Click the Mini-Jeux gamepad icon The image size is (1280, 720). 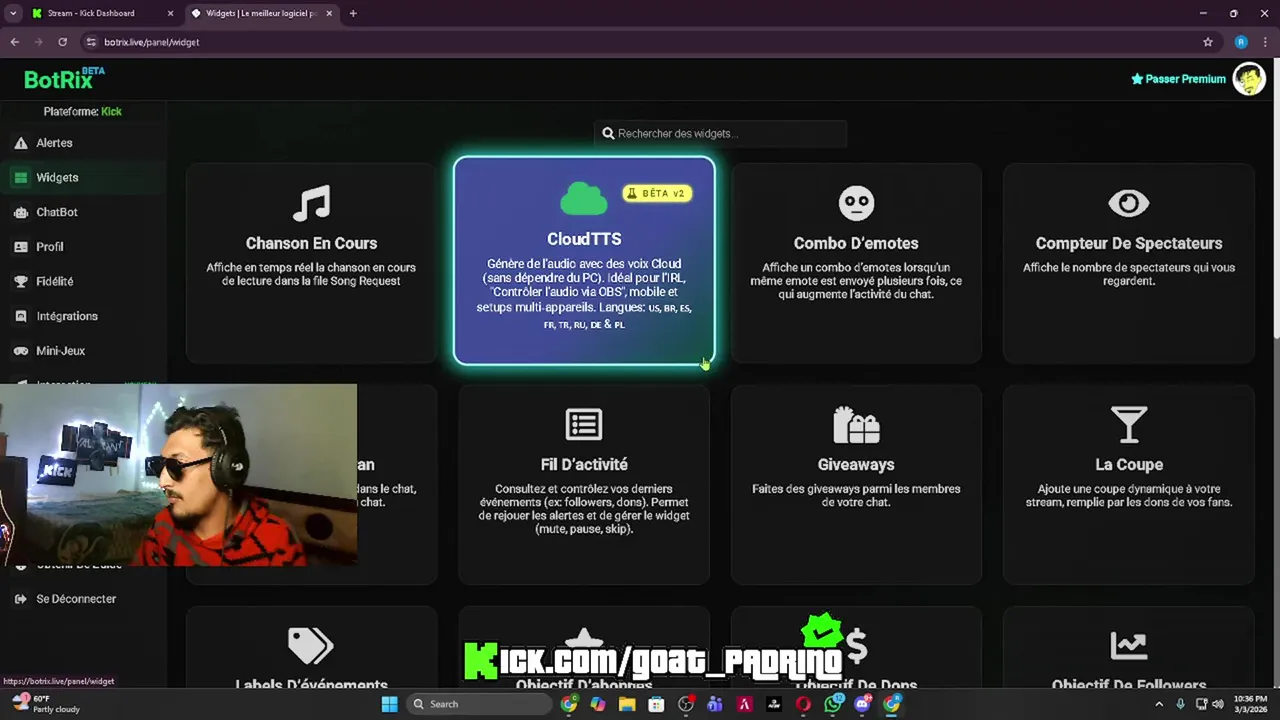click(20, 351)
